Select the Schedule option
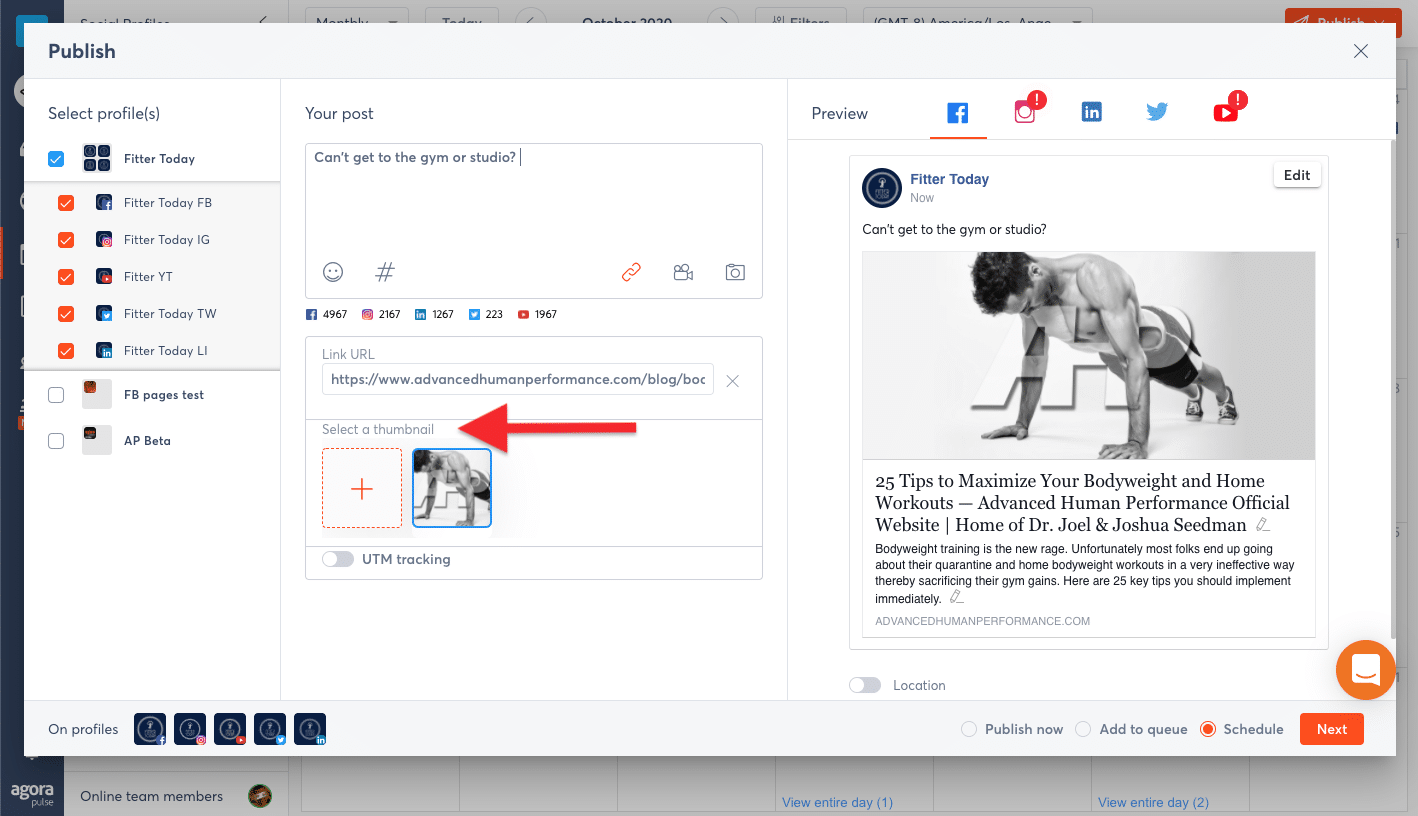Screen dimensions: 1418x816 (x=1208, y=729)
